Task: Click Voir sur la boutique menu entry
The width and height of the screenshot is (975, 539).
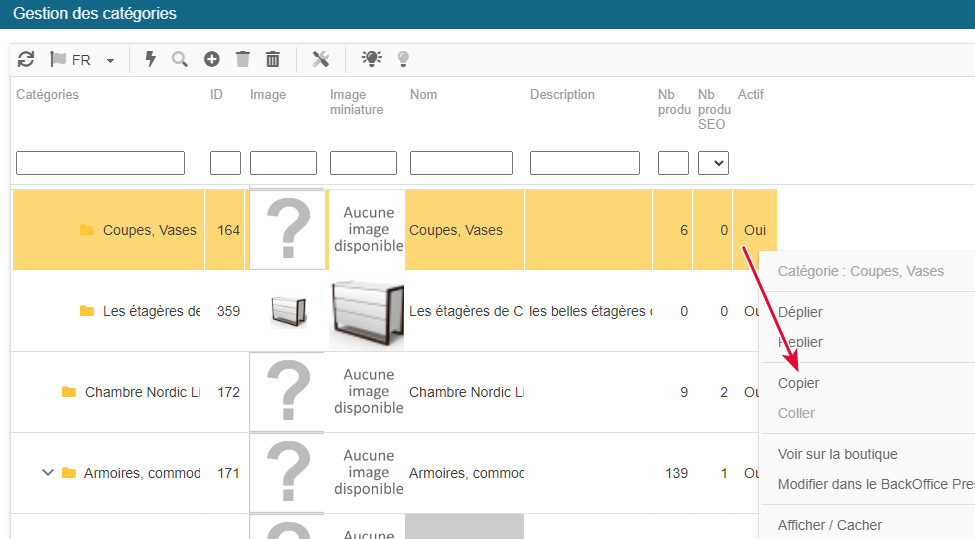Action: (x=837, y=454)
